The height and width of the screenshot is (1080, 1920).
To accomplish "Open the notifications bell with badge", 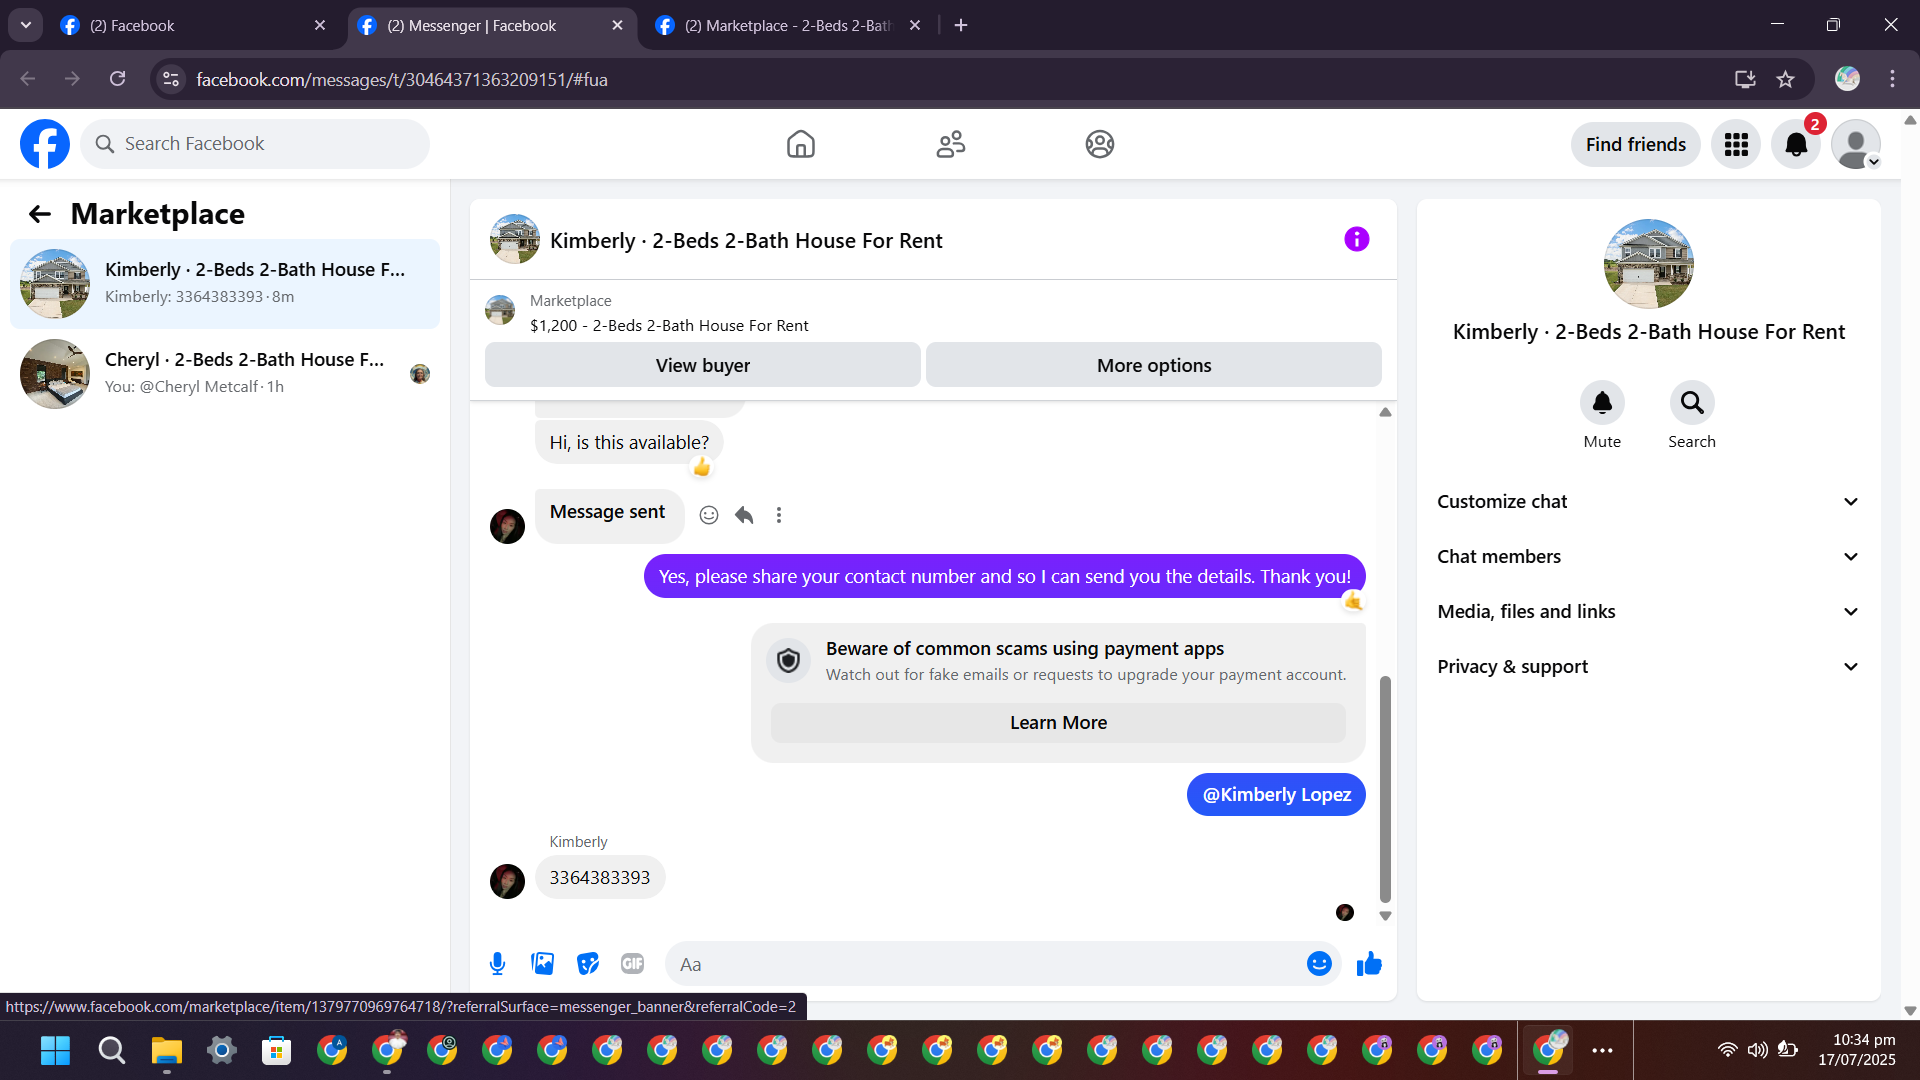I will [x=1796, y=145].
